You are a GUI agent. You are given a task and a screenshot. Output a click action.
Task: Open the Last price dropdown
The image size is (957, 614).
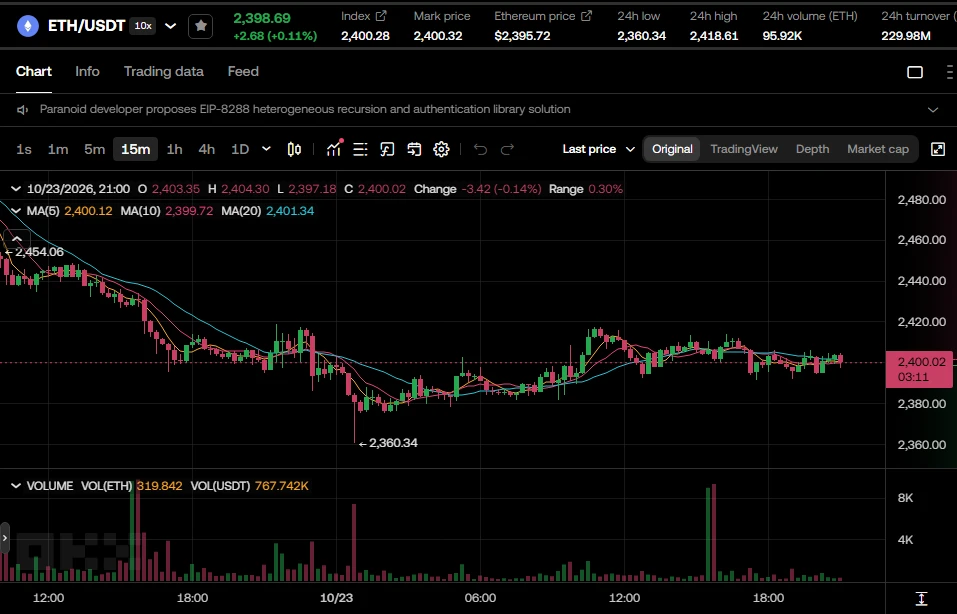pyautogui.click(x=599, y=149)
